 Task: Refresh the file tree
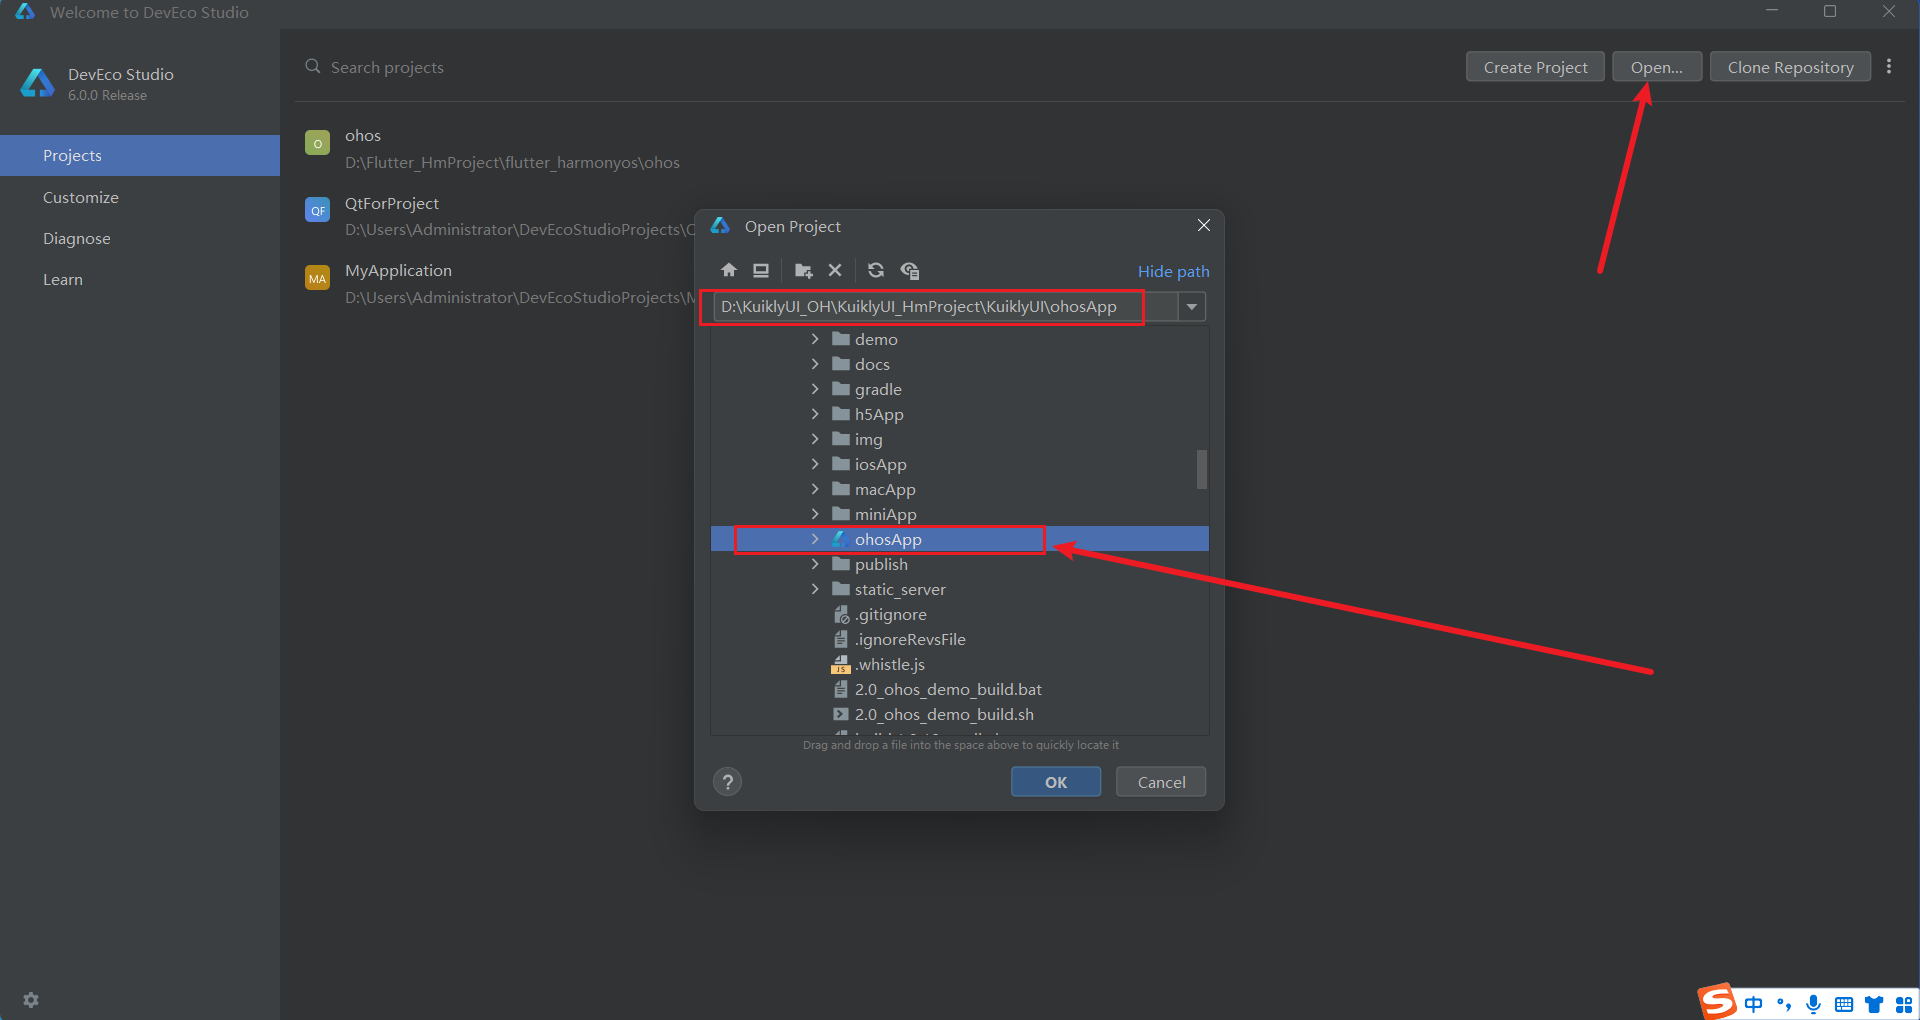(x=876, y=270)
